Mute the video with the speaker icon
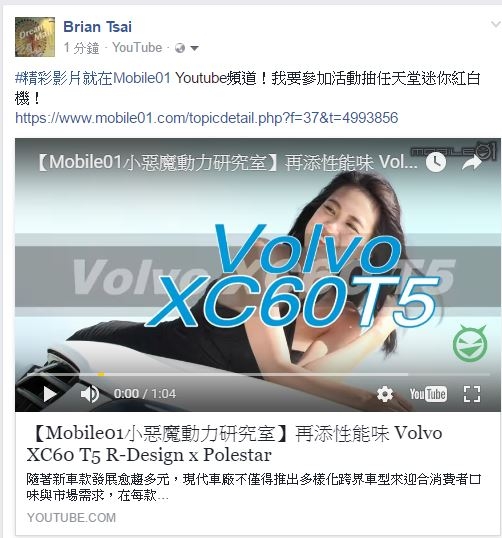Viewport: 502px width, 538px height. coord(90,394)
